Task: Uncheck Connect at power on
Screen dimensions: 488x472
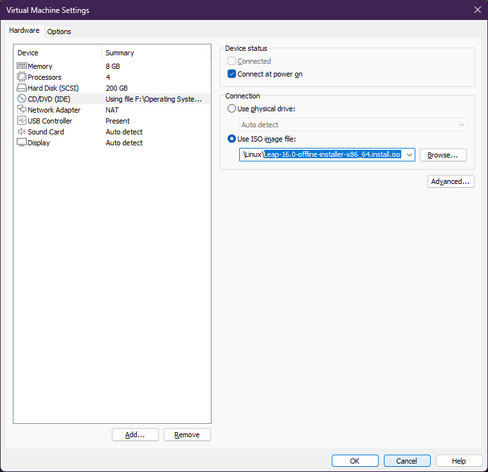Action: point(231,74)
